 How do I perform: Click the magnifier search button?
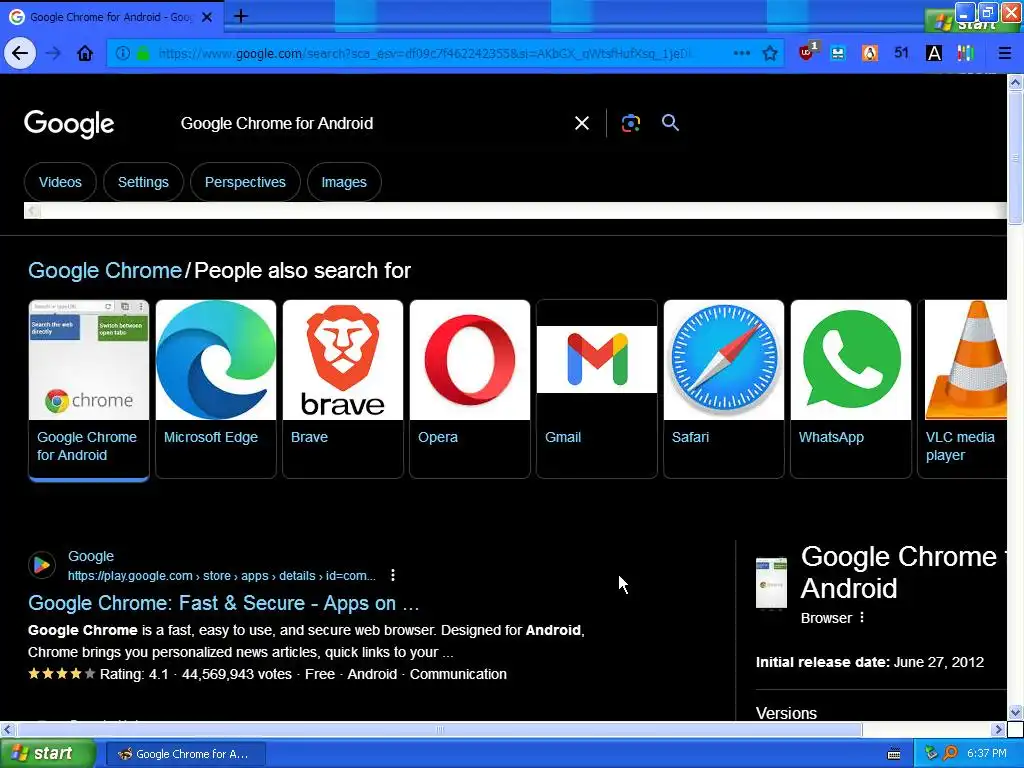[670, 122]
